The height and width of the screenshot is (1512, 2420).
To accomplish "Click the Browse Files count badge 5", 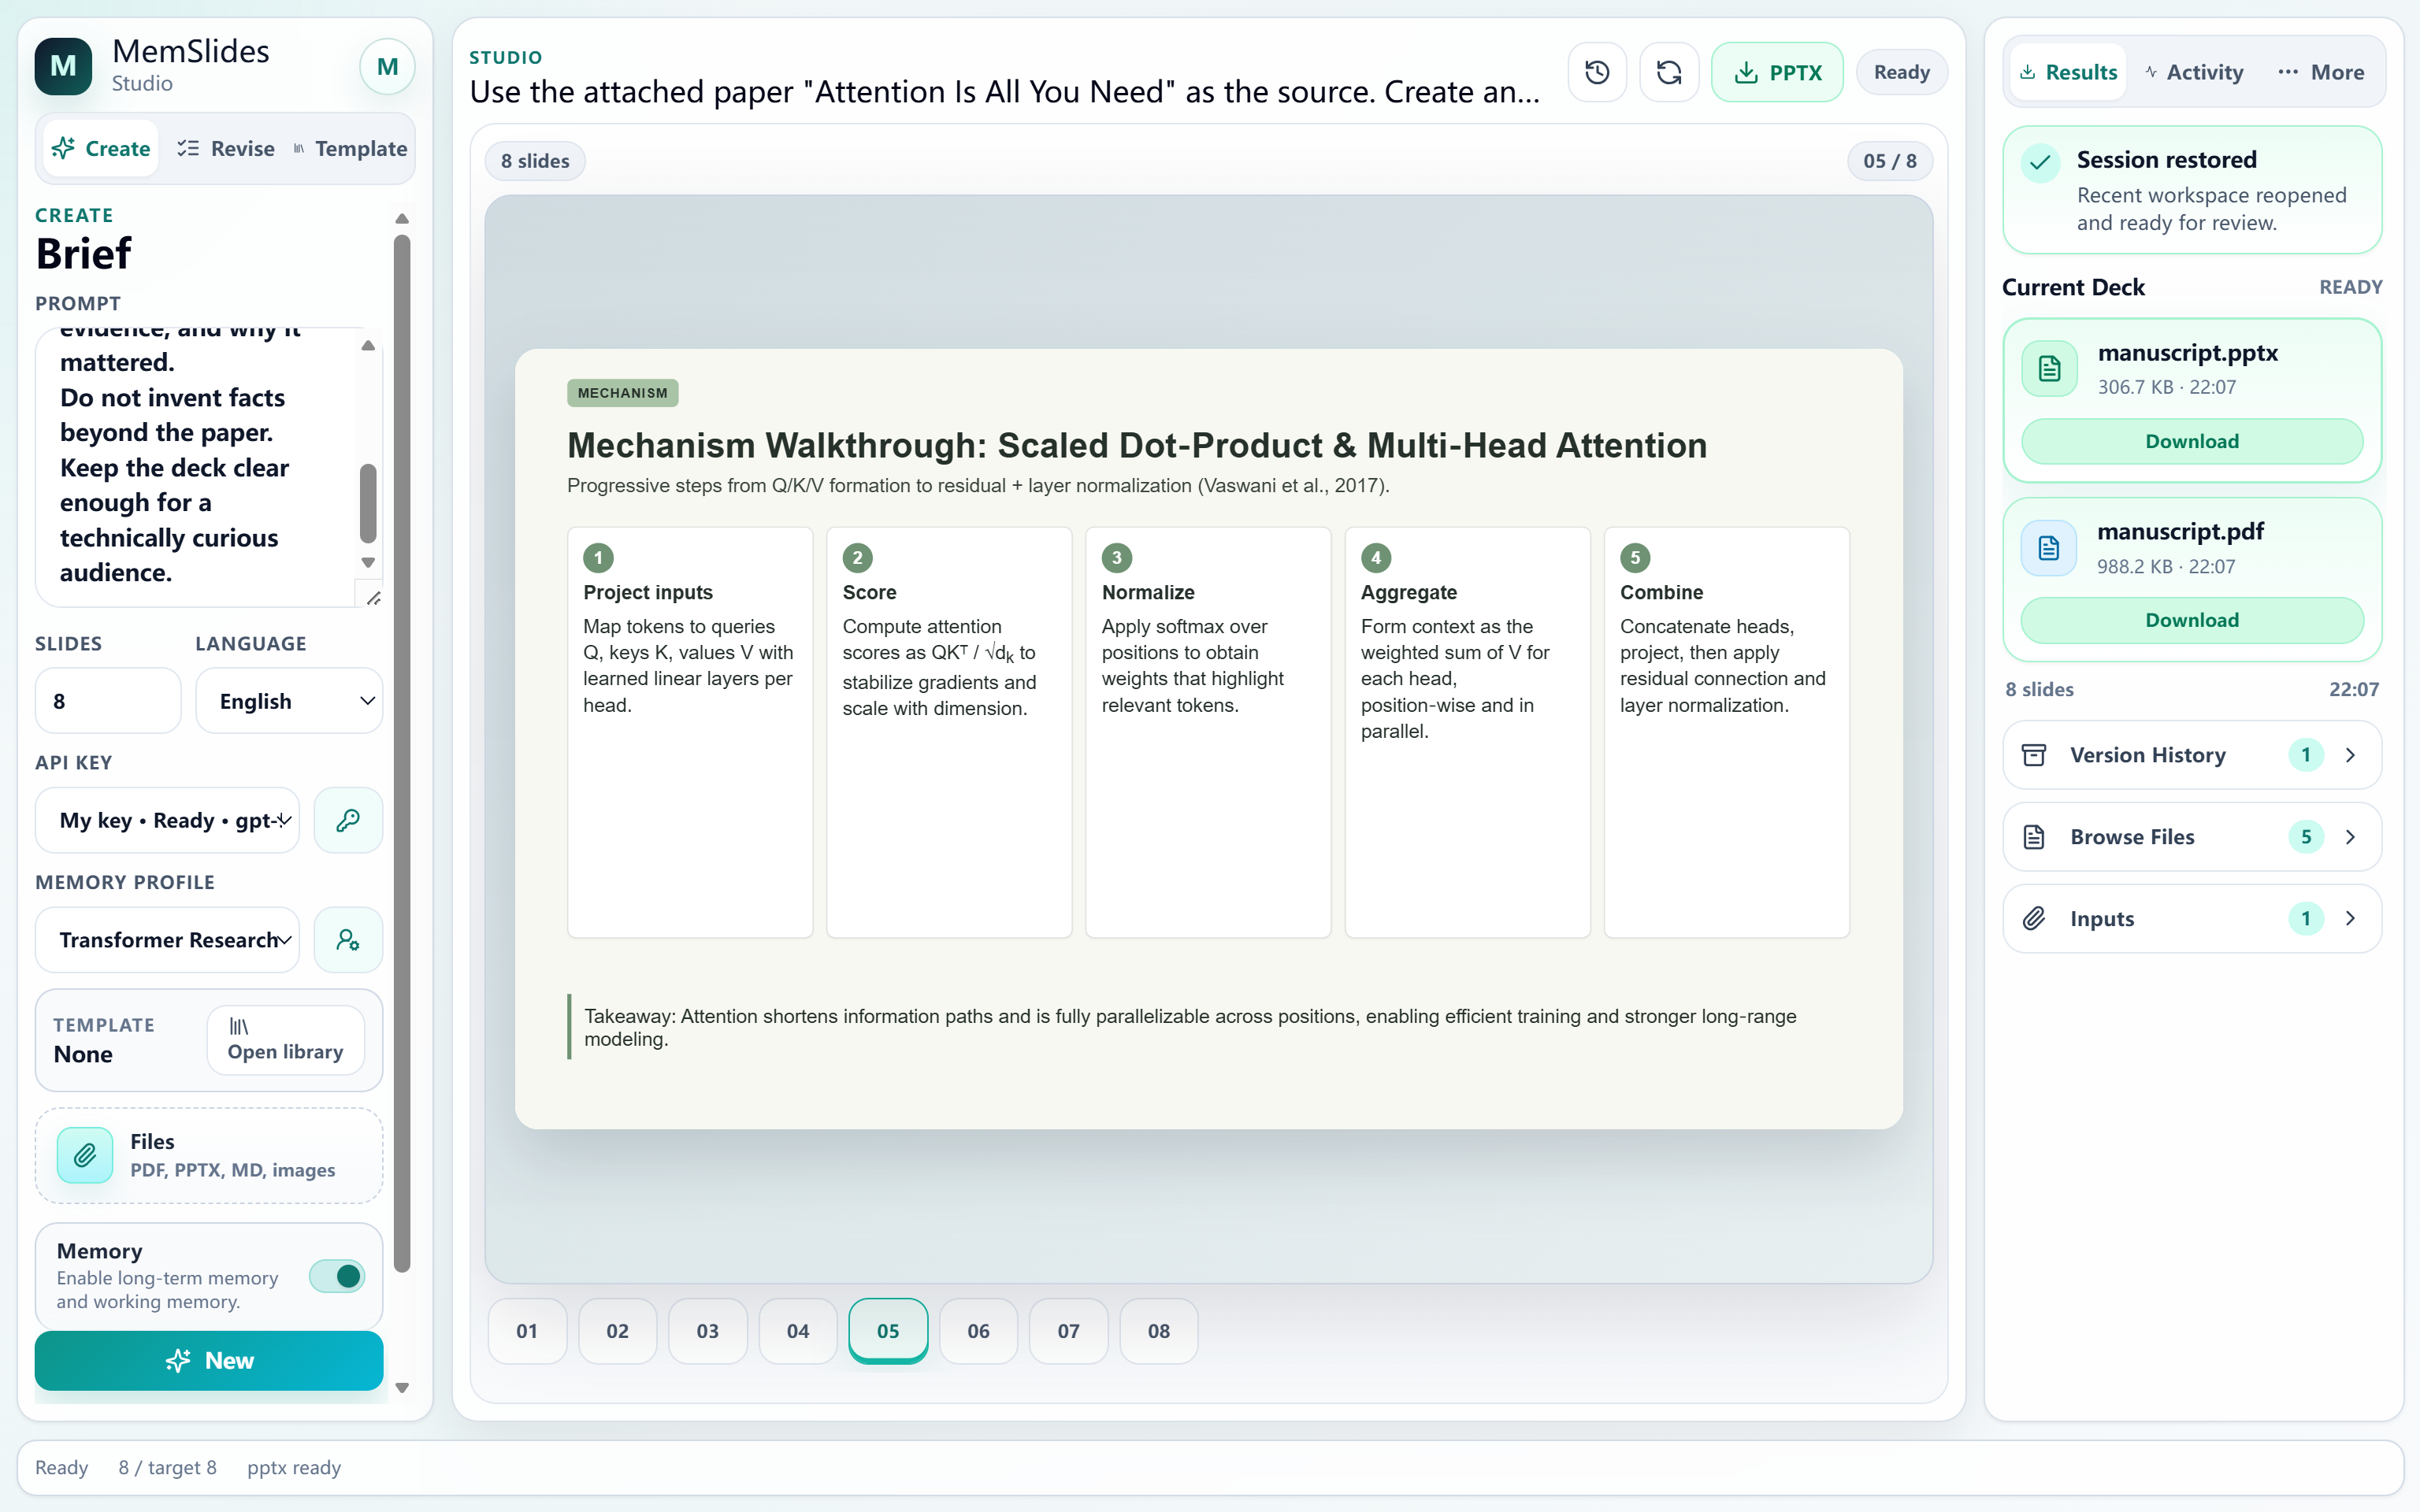I will [x=2305, y=837].
